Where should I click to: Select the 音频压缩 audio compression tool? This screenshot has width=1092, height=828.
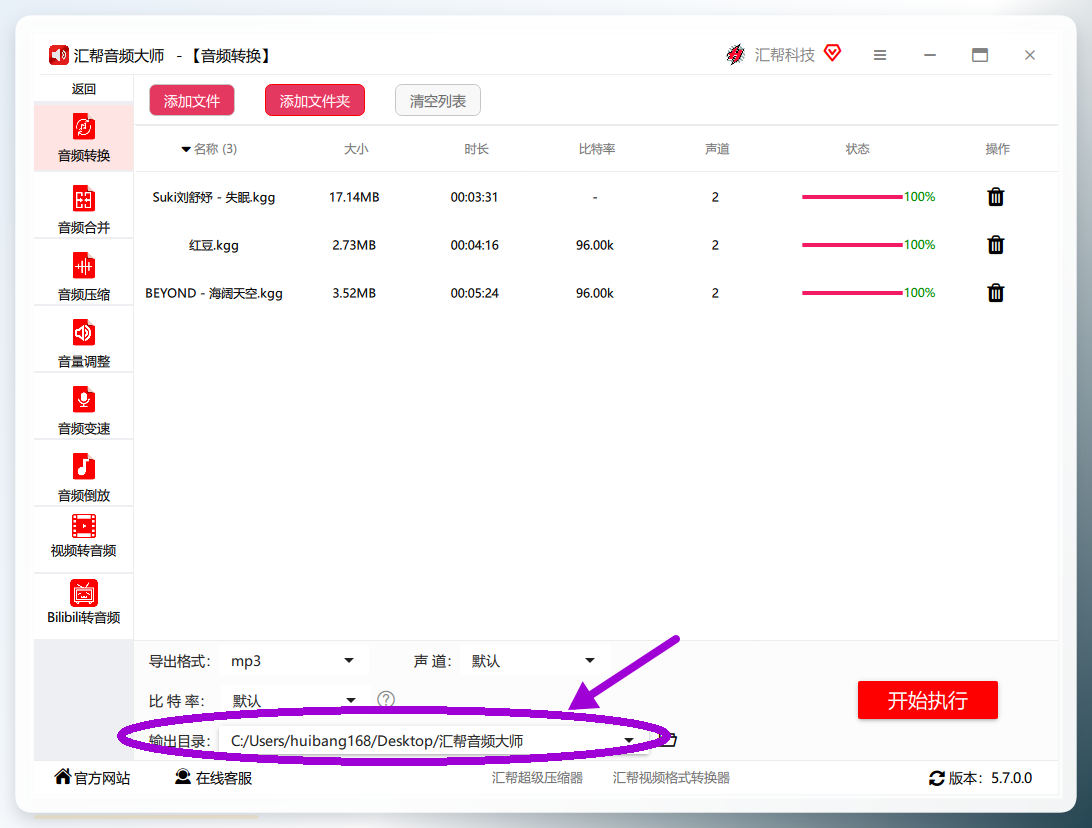click(84, 276)
